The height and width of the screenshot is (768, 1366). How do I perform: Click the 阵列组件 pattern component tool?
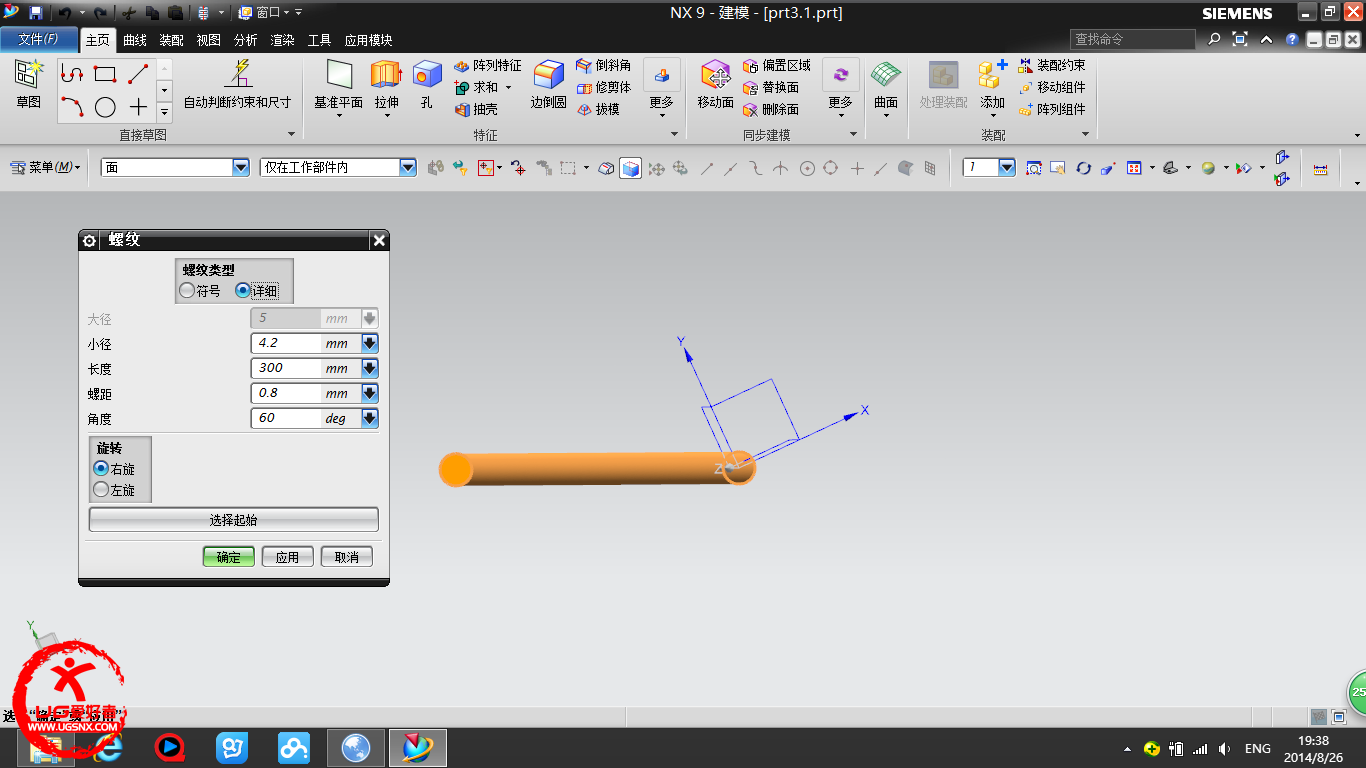click(1051, 109)
